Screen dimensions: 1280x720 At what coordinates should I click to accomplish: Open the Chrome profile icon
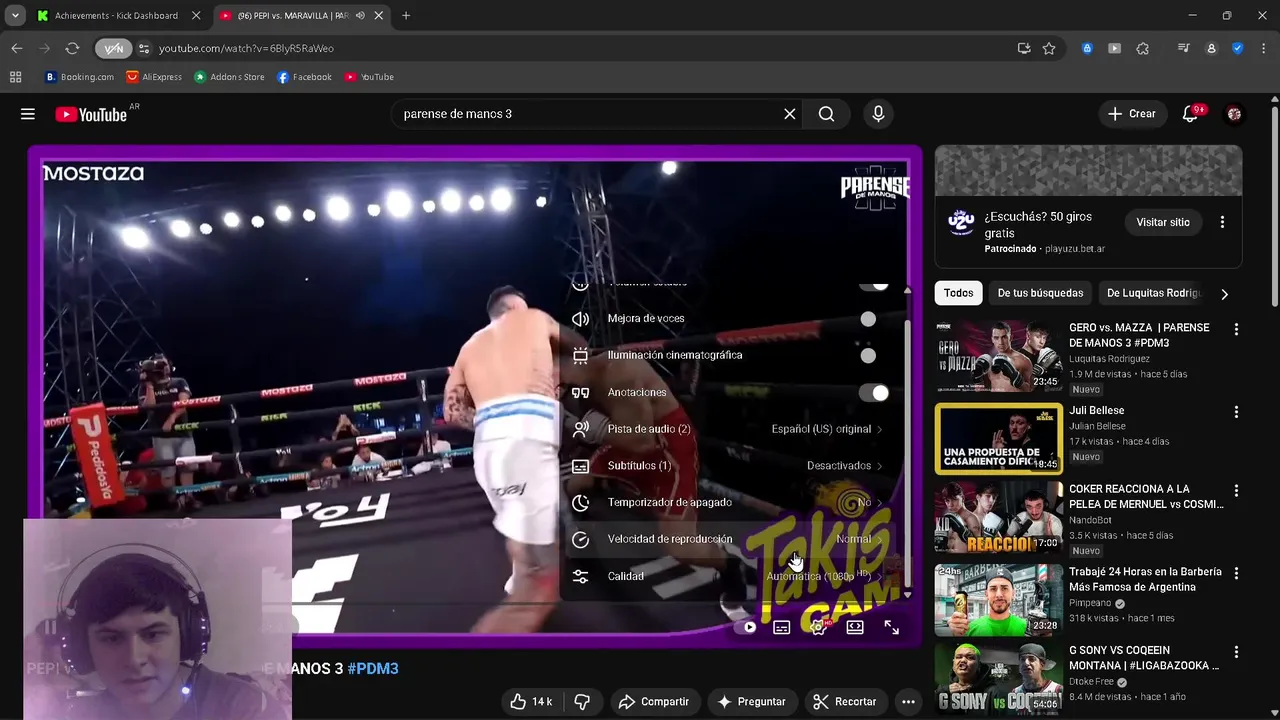click(x=1211, y=48)
